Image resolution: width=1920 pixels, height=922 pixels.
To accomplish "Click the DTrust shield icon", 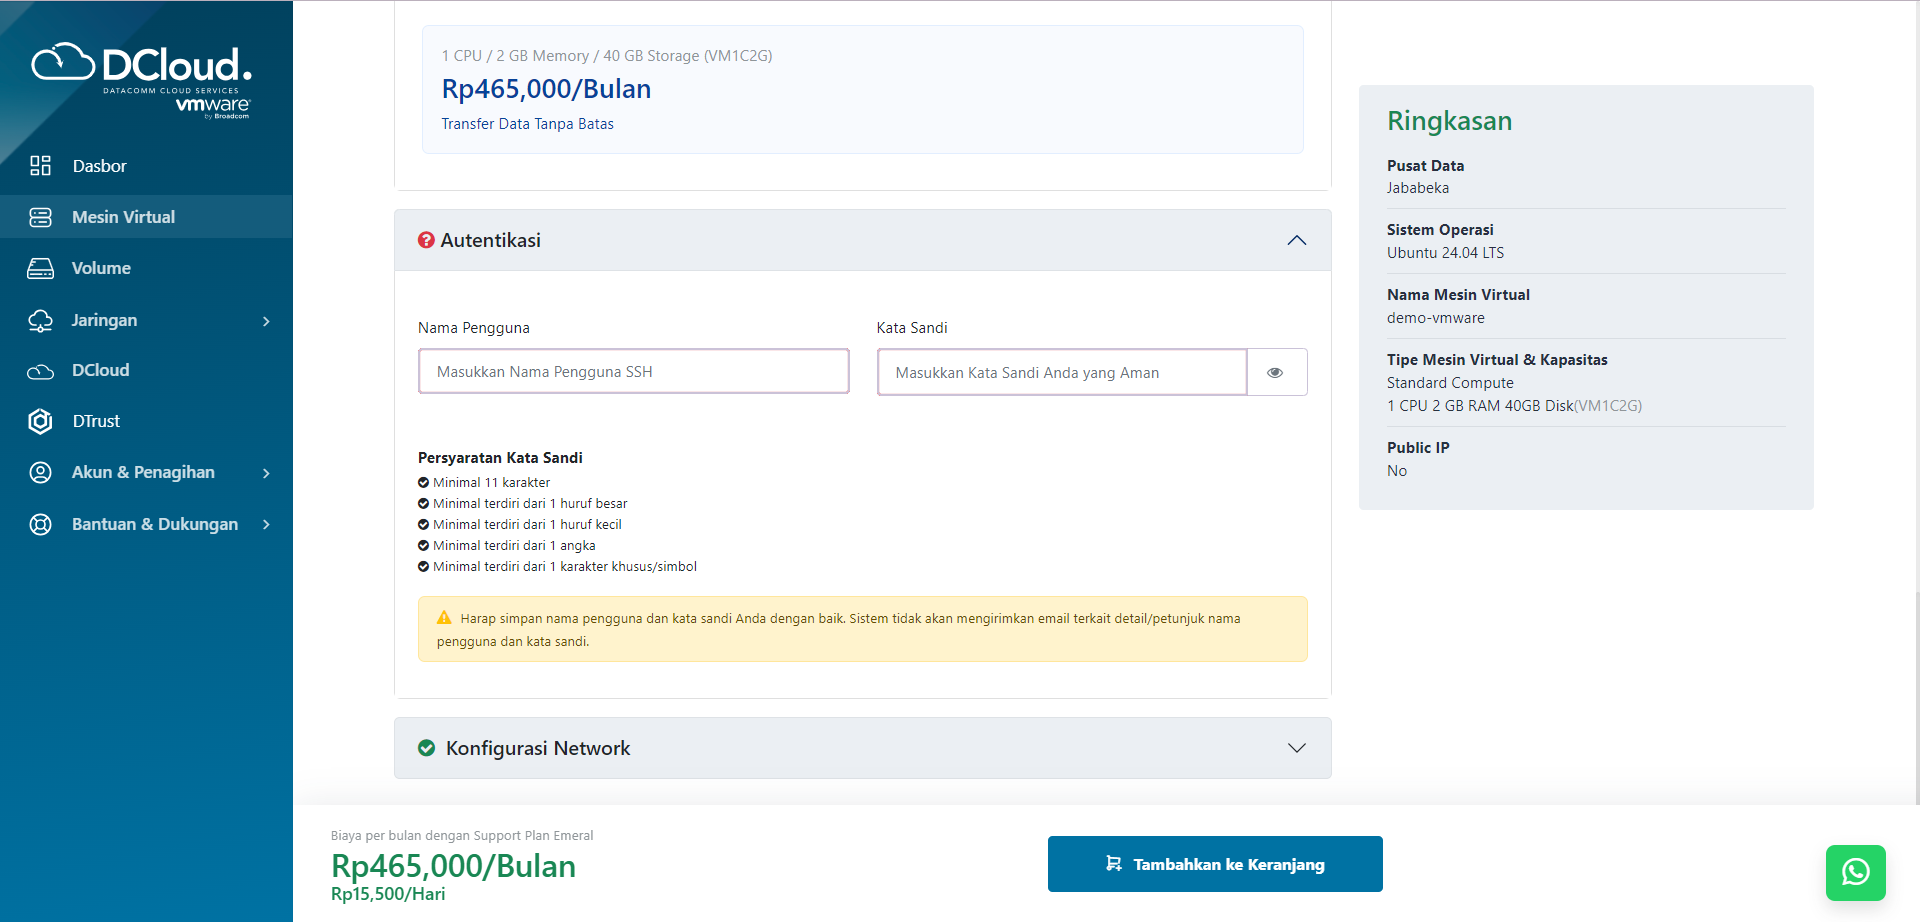I will pos(40,421).
